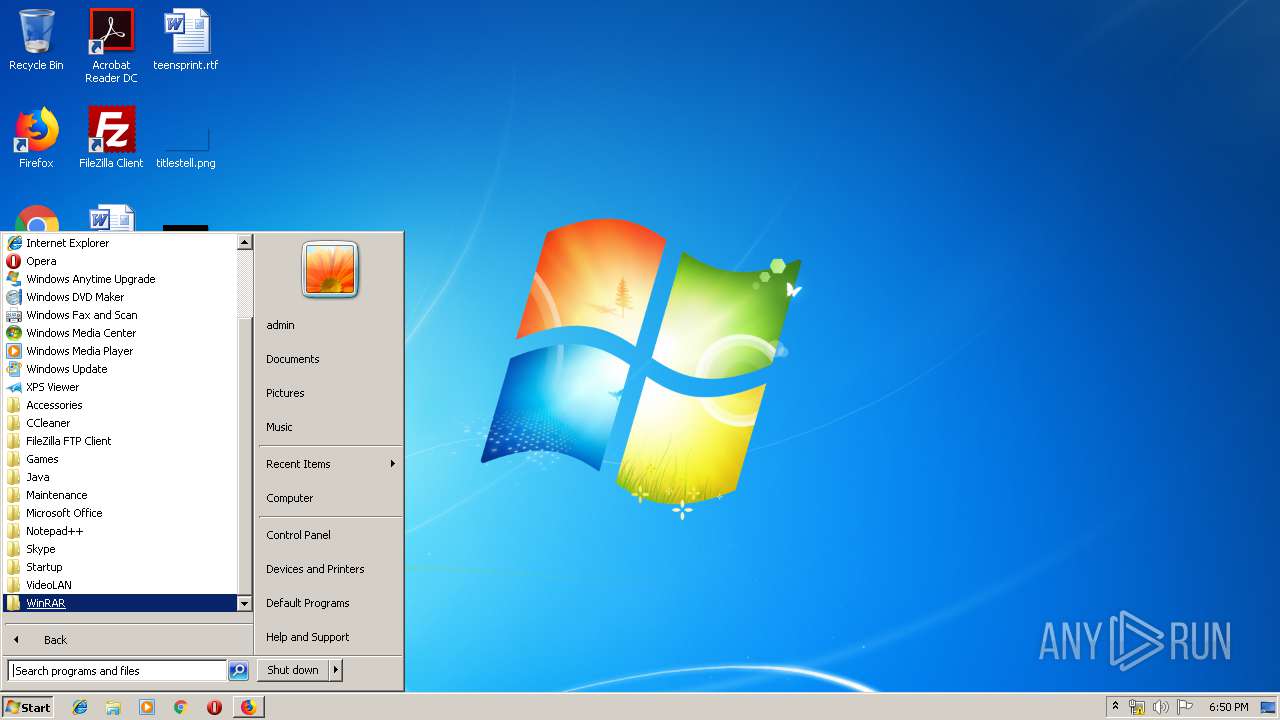Click the search magnifier button

[238, 671]
